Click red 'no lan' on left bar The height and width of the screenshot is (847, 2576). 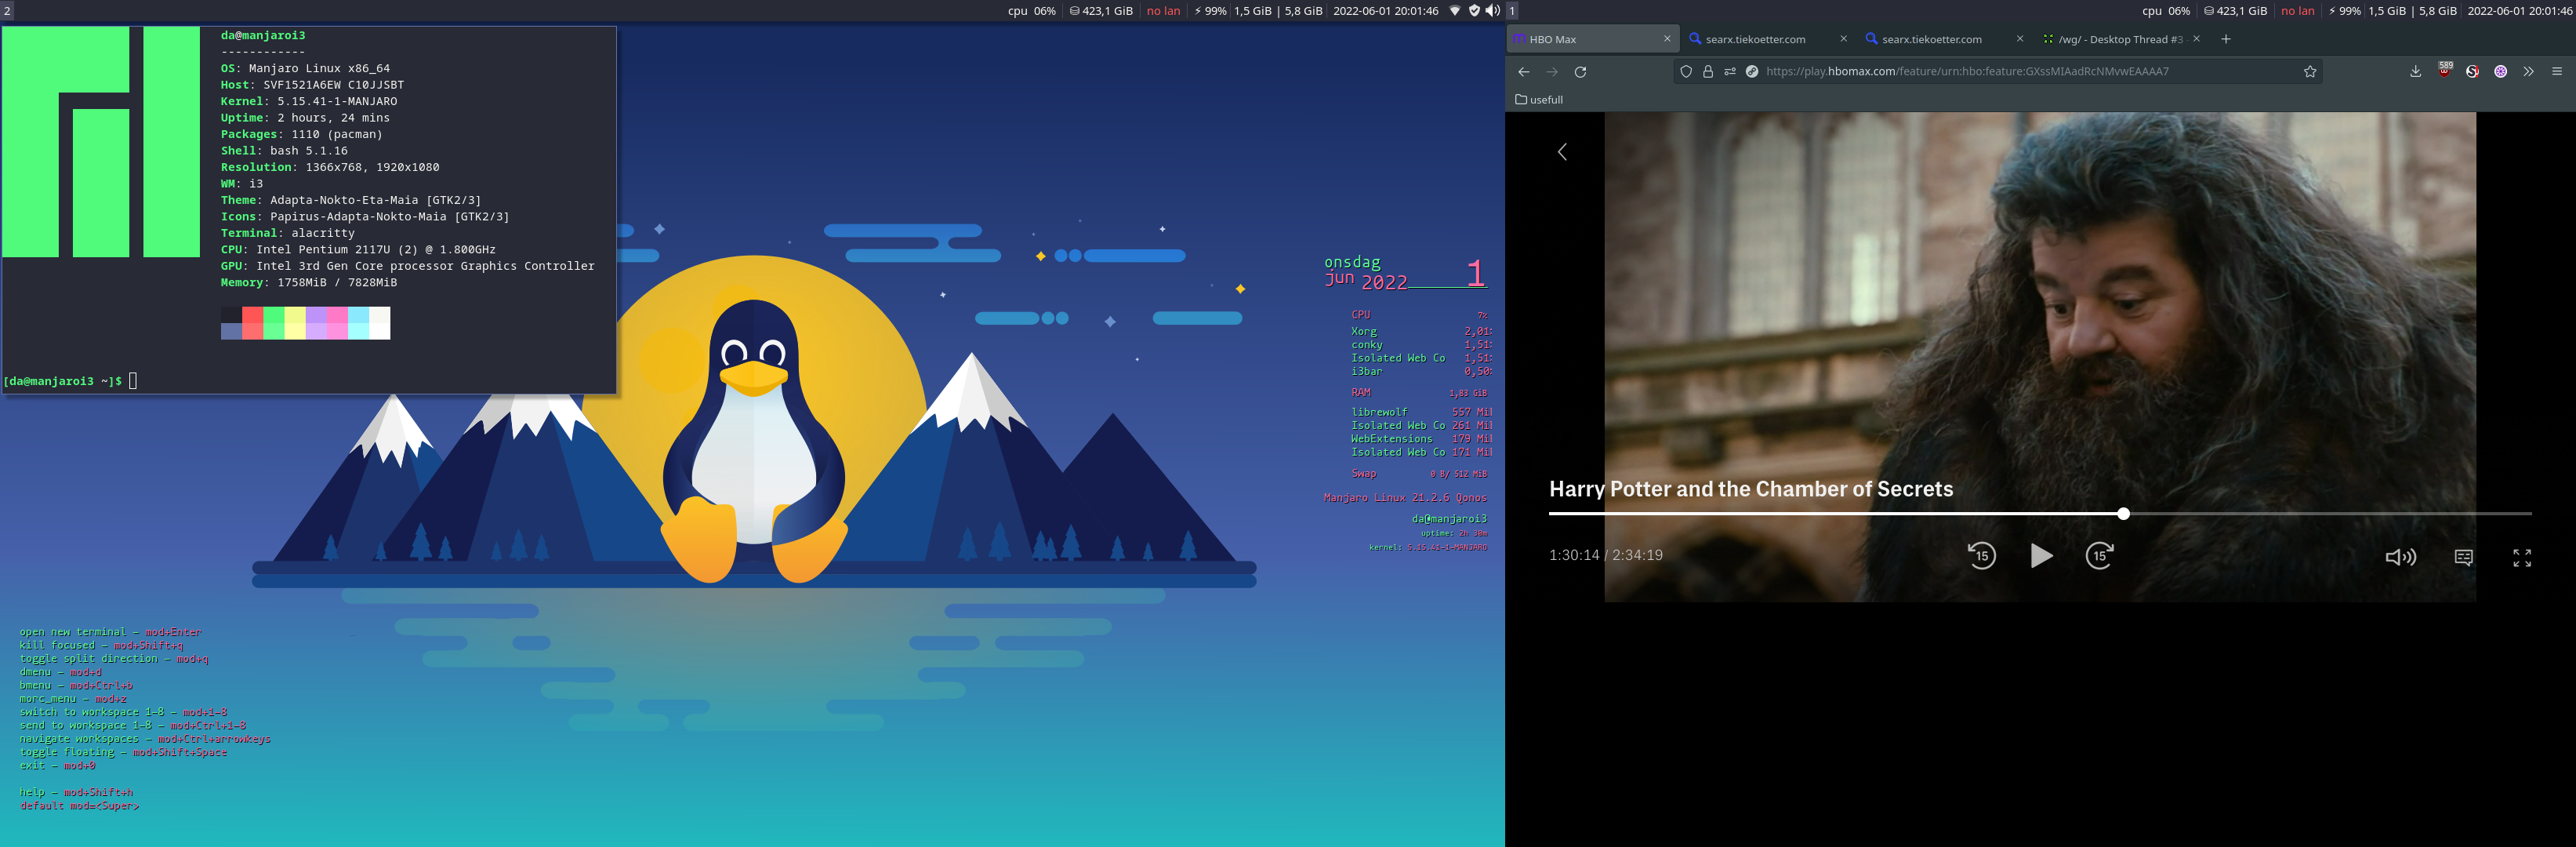(1163, 11)
